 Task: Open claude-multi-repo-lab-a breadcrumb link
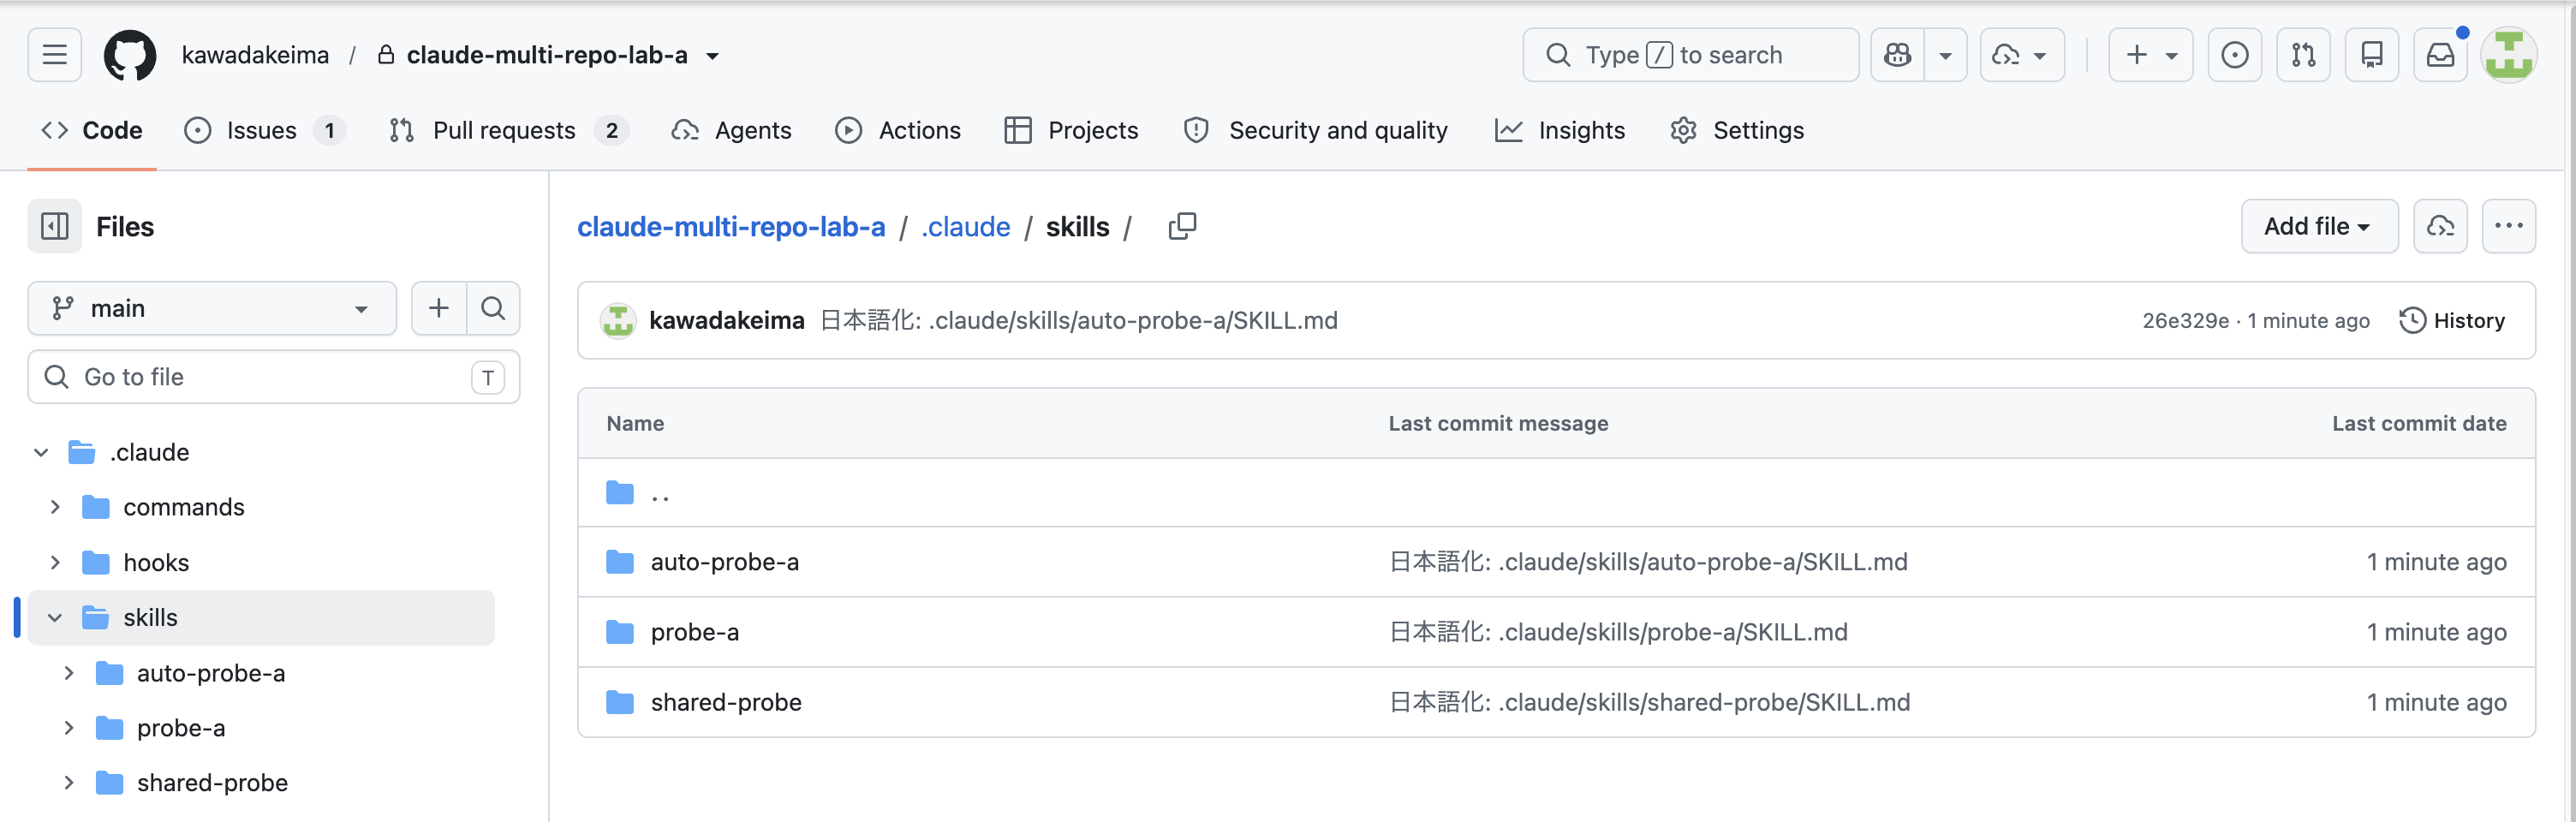[731, 227]
